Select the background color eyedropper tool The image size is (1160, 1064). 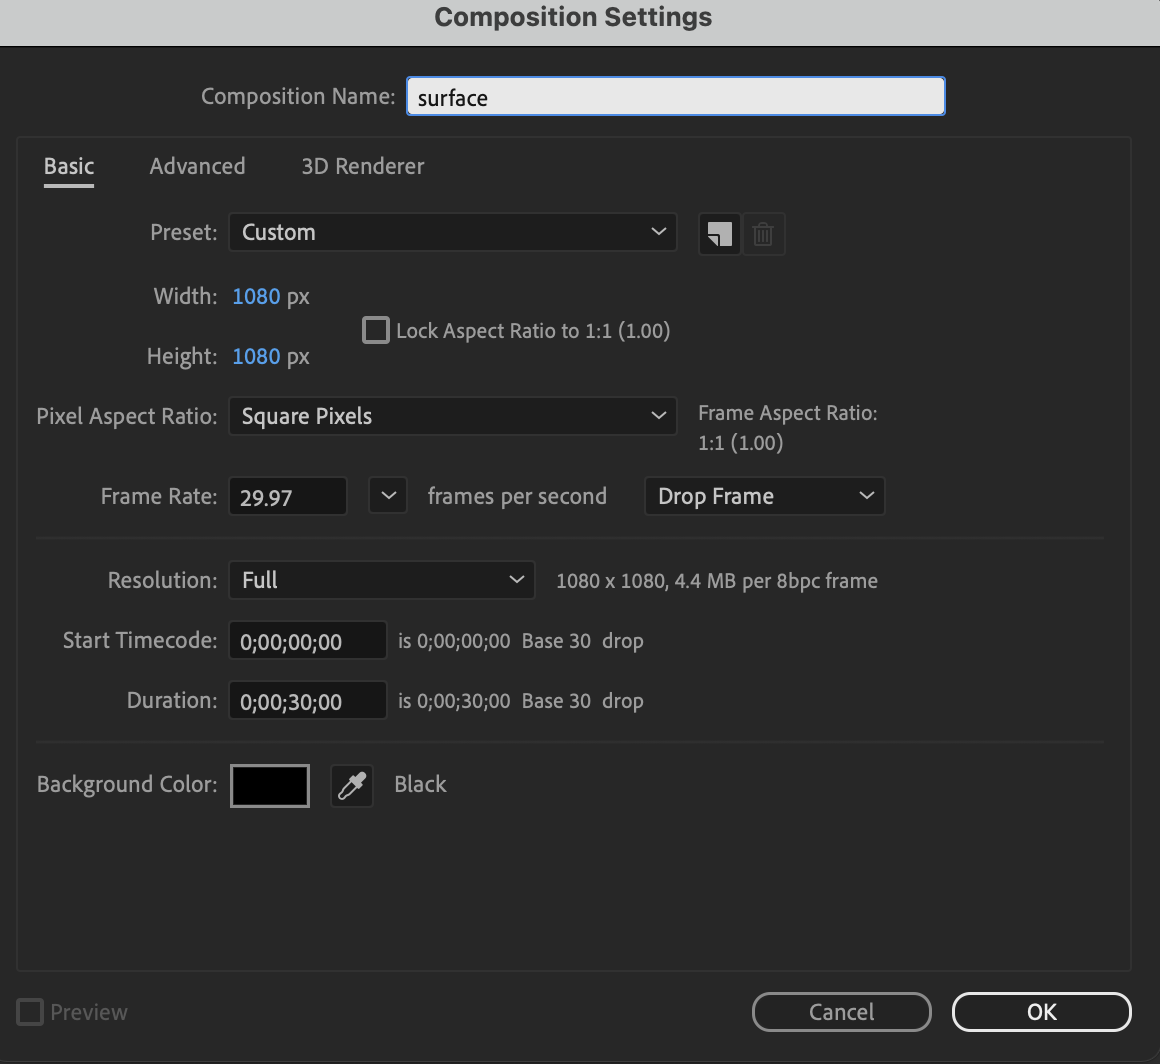point(351,785)
